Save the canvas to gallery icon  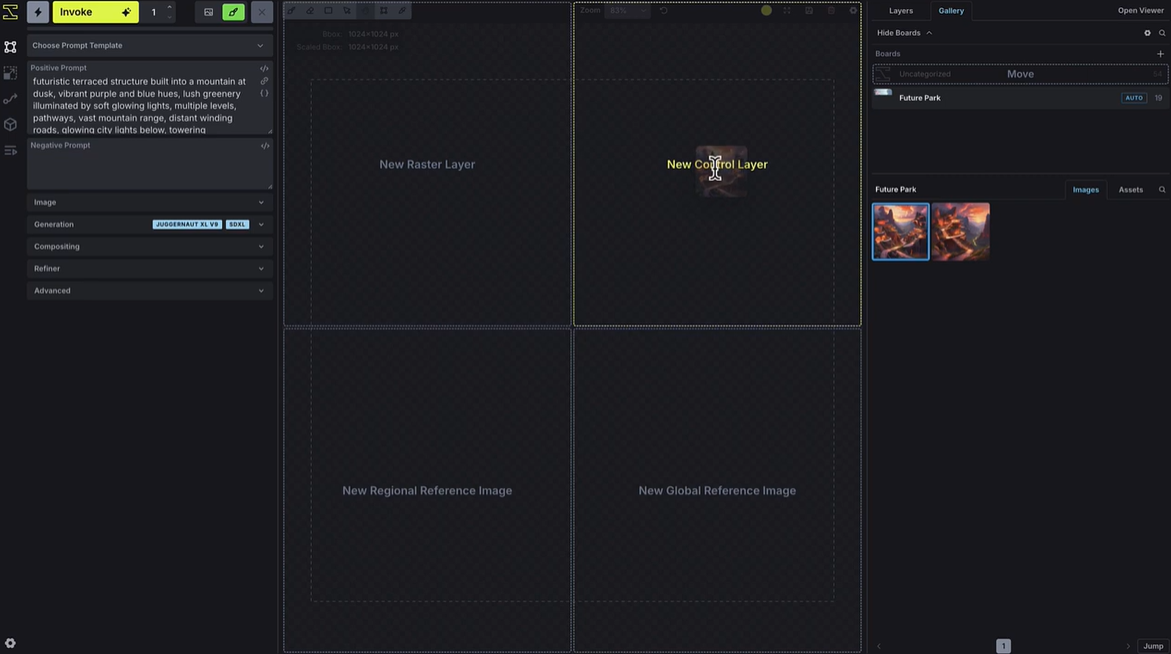pos(809,10)
